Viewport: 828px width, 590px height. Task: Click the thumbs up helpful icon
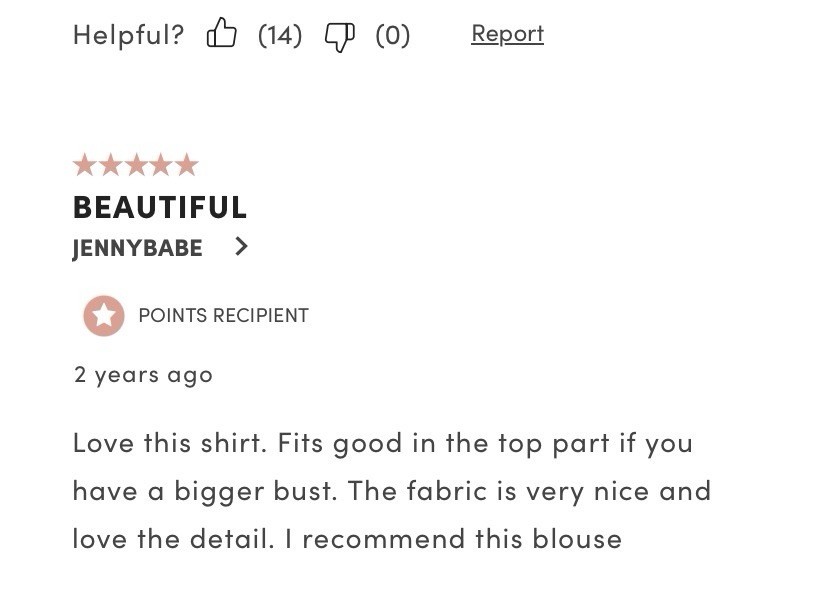[221, 33]
